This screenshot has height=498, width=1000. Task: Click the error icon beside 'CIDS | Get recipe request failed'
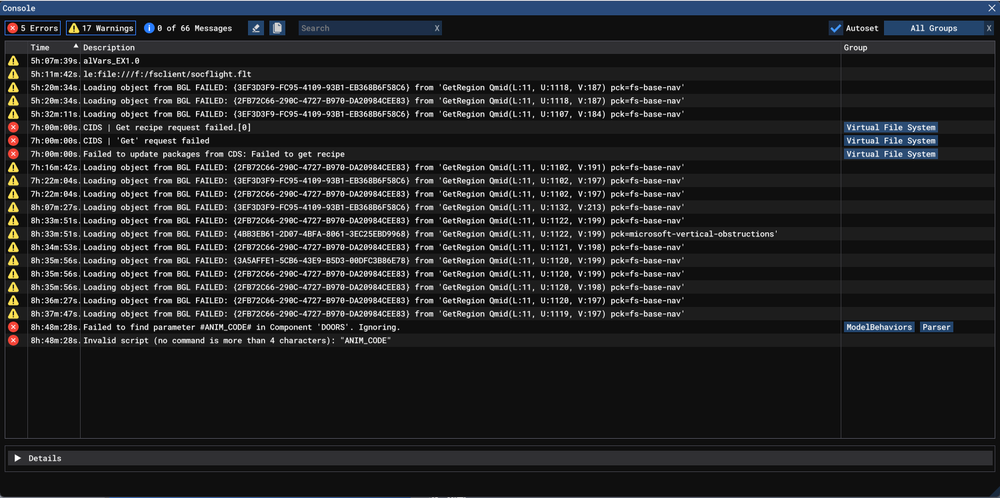click(x=13, y=127)
